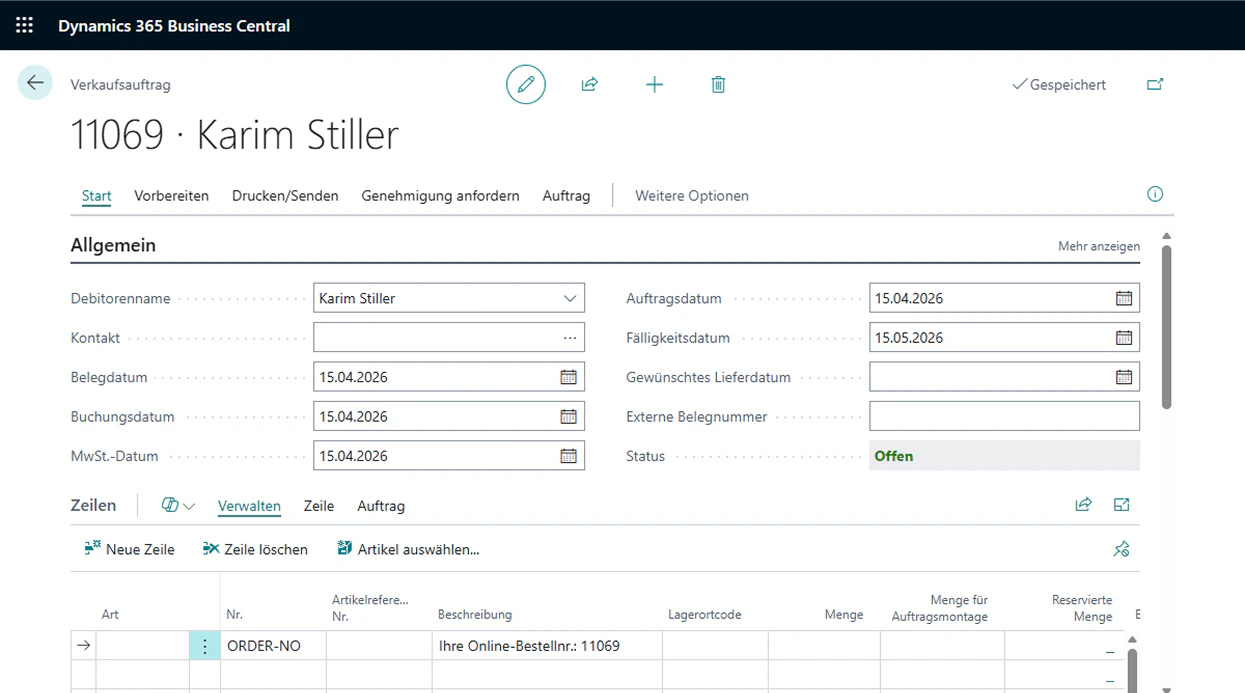Click Externe Belegnummer input field

click(x=1004, y=416)
